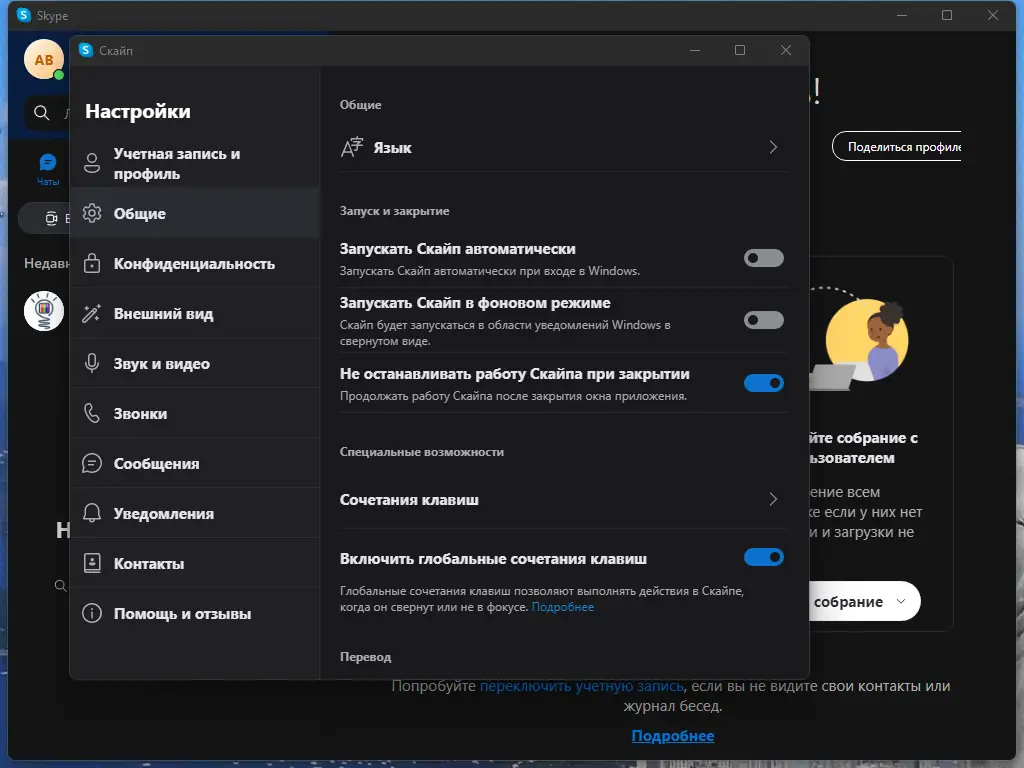
Task: Select the Учетная запись и профиль icon
Action: click(91, 163)
